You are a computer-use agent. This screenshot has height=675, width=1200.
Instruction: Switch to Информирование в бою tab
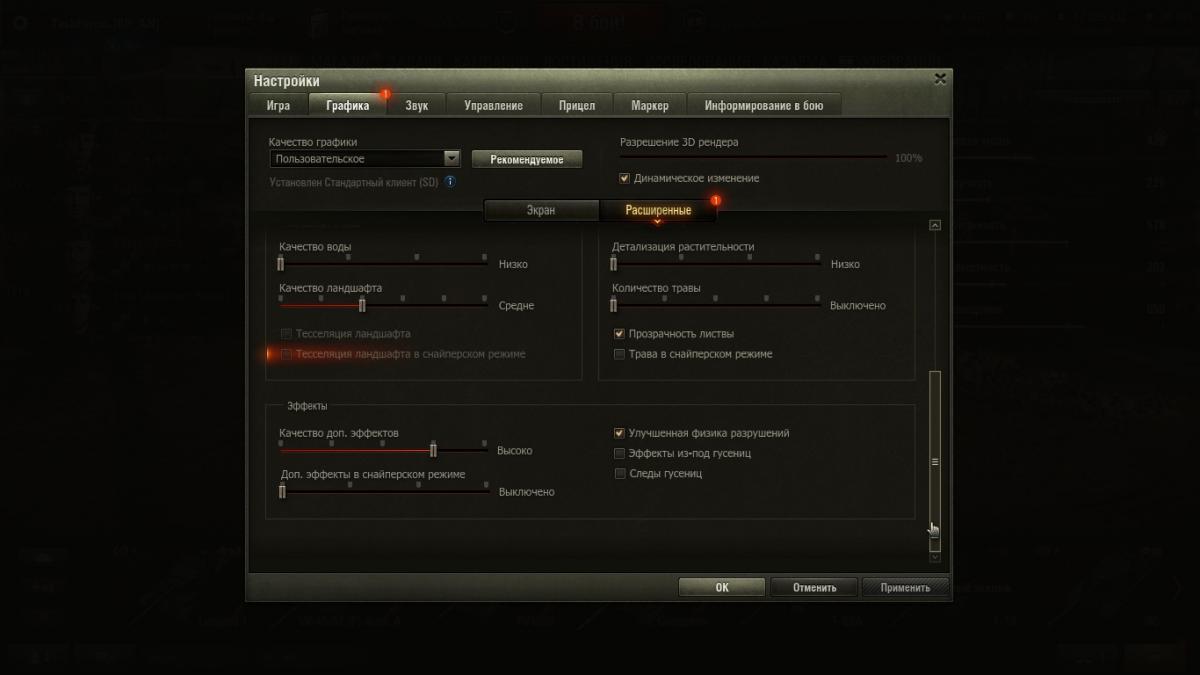764,105
